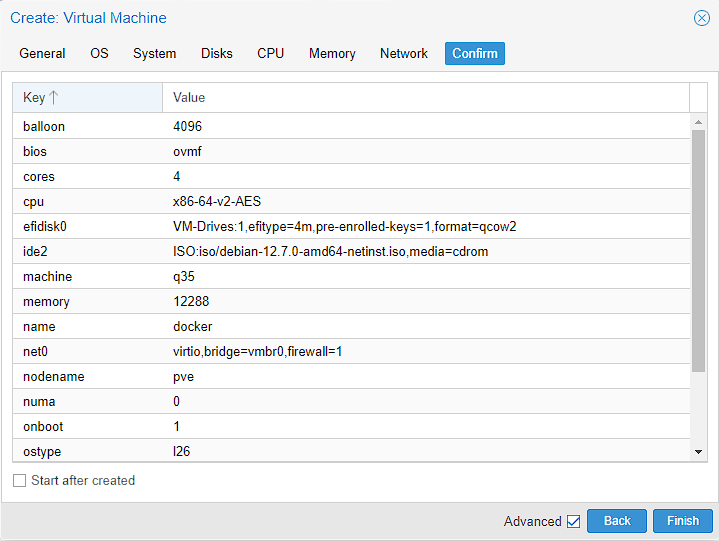Open the OS tab
The height and width of the screenshot is (541, 719).
(99, 54)
